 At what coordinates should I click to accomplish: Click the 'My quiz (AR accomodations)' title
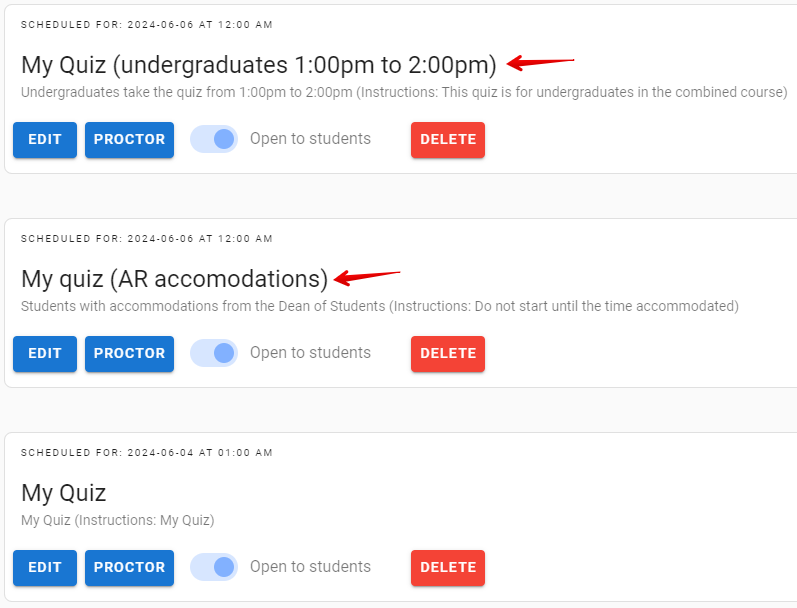(x=174, y=279)
